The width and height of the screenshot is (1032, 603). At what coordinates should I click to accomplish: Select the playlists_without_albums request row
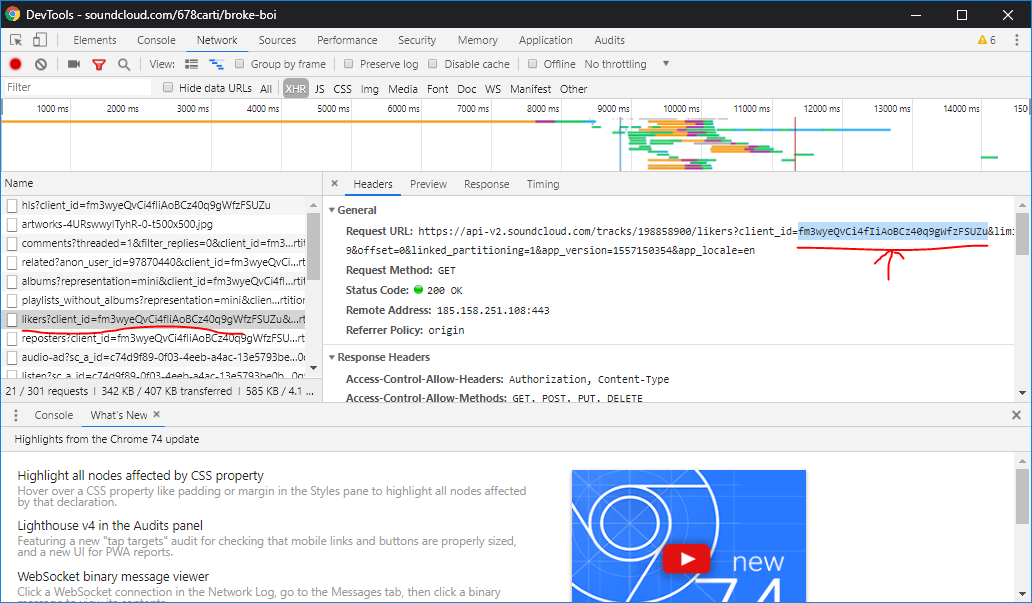pyautogui.click(x=155, y=301)
